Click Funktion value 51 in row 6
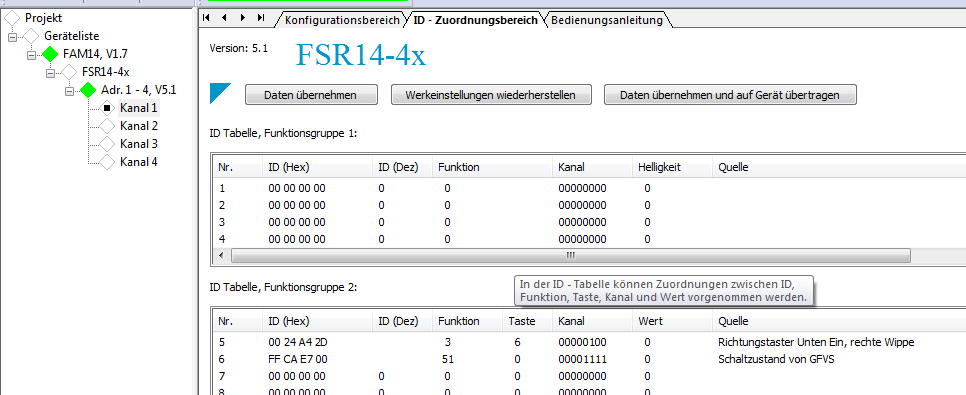Viewport: 966px width, 395px height. coord(447,359)
